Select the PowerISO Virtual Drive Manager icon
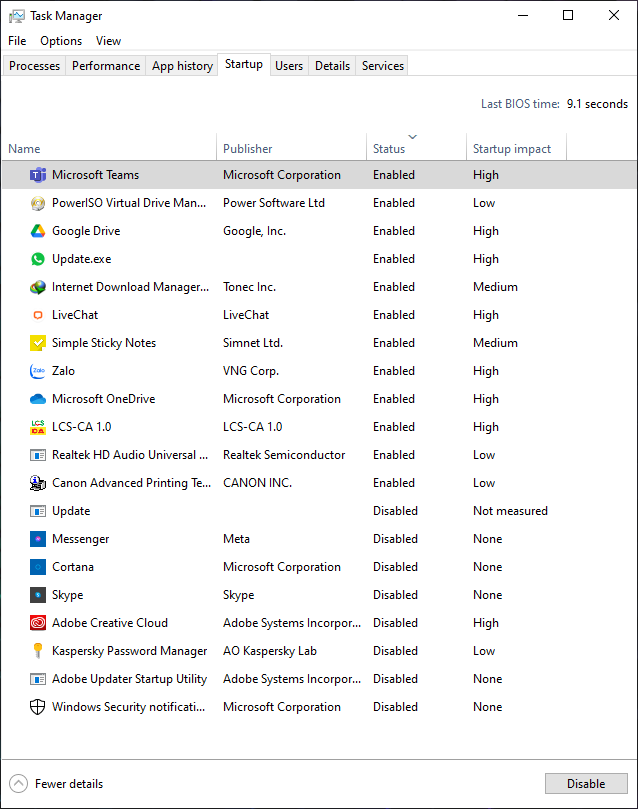Image resolution: width=638 pixels, height=809 pixels. click(38, 203)
